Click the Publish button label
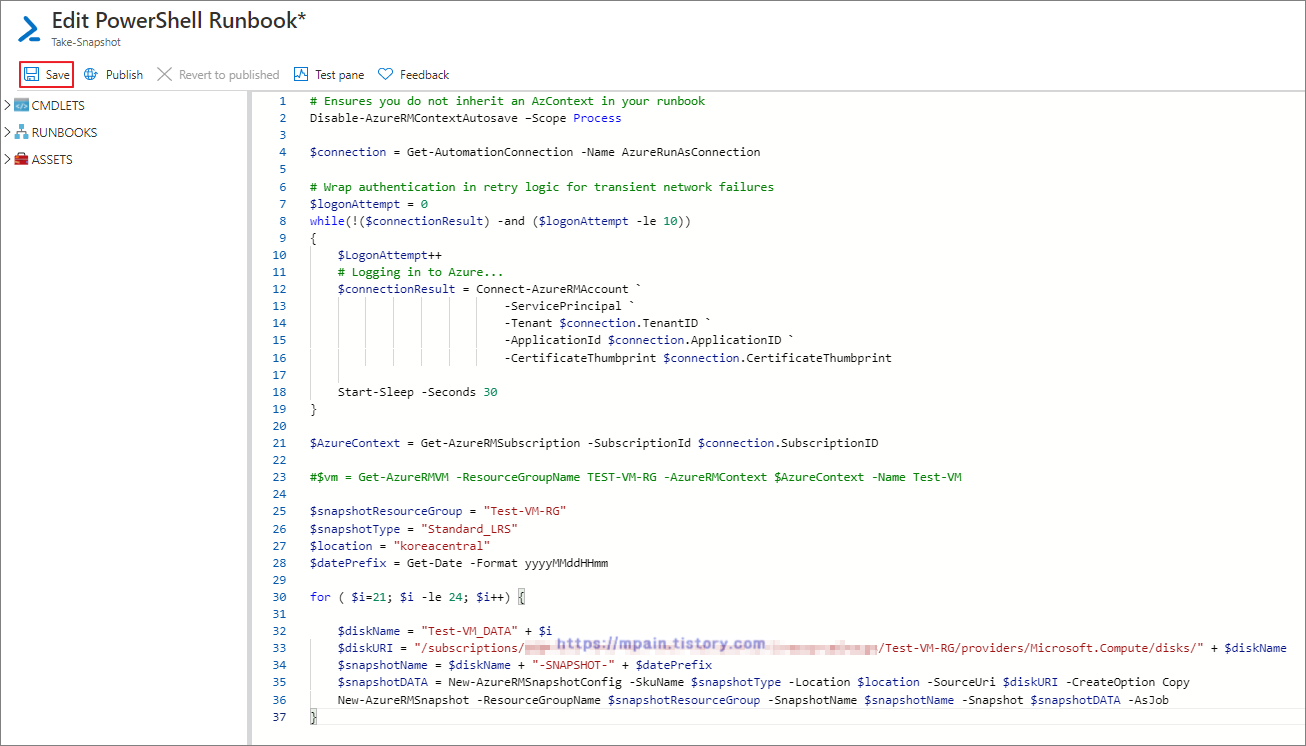1306x746 pixels. 124,75
